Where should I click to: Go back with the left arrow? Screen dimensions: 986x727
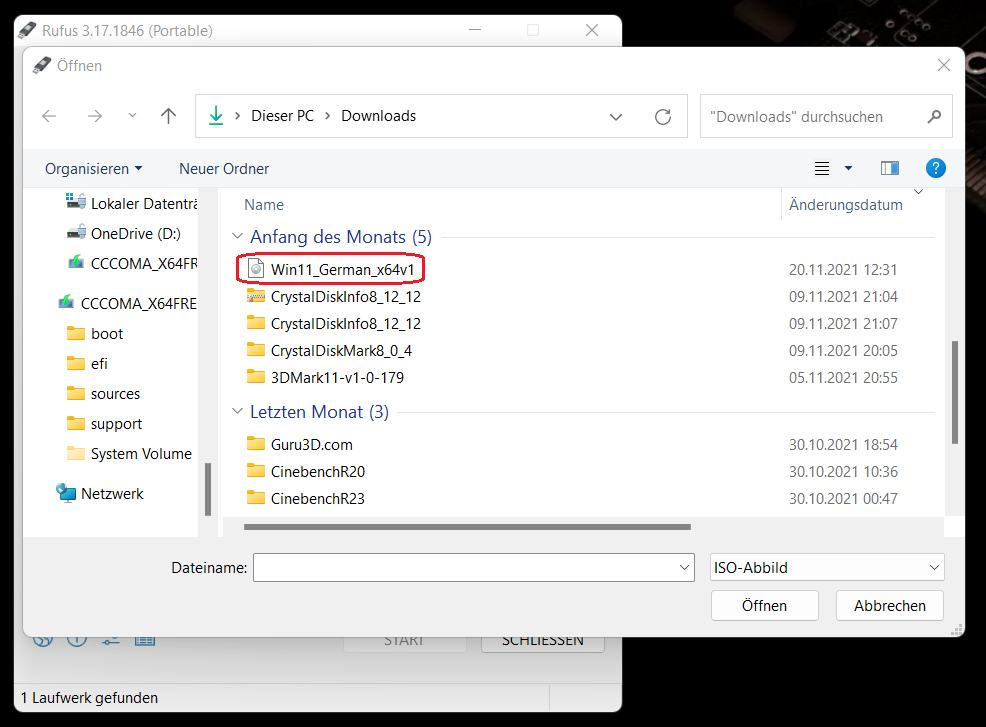coord(49,116)
